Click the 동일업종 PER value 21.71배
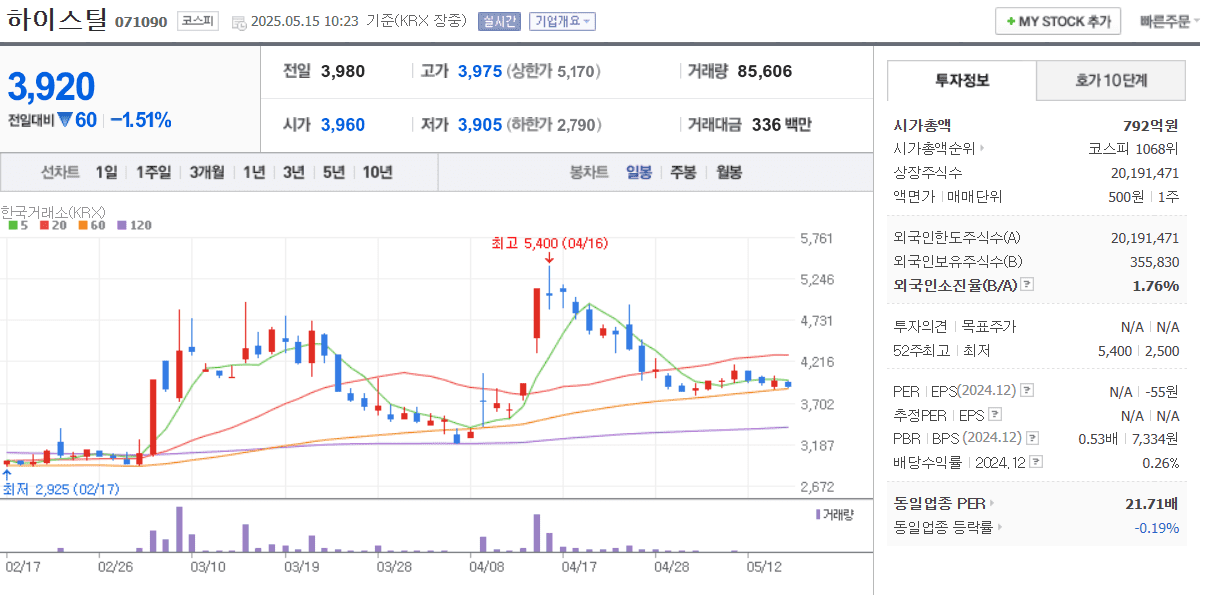 pos(1152,503)
